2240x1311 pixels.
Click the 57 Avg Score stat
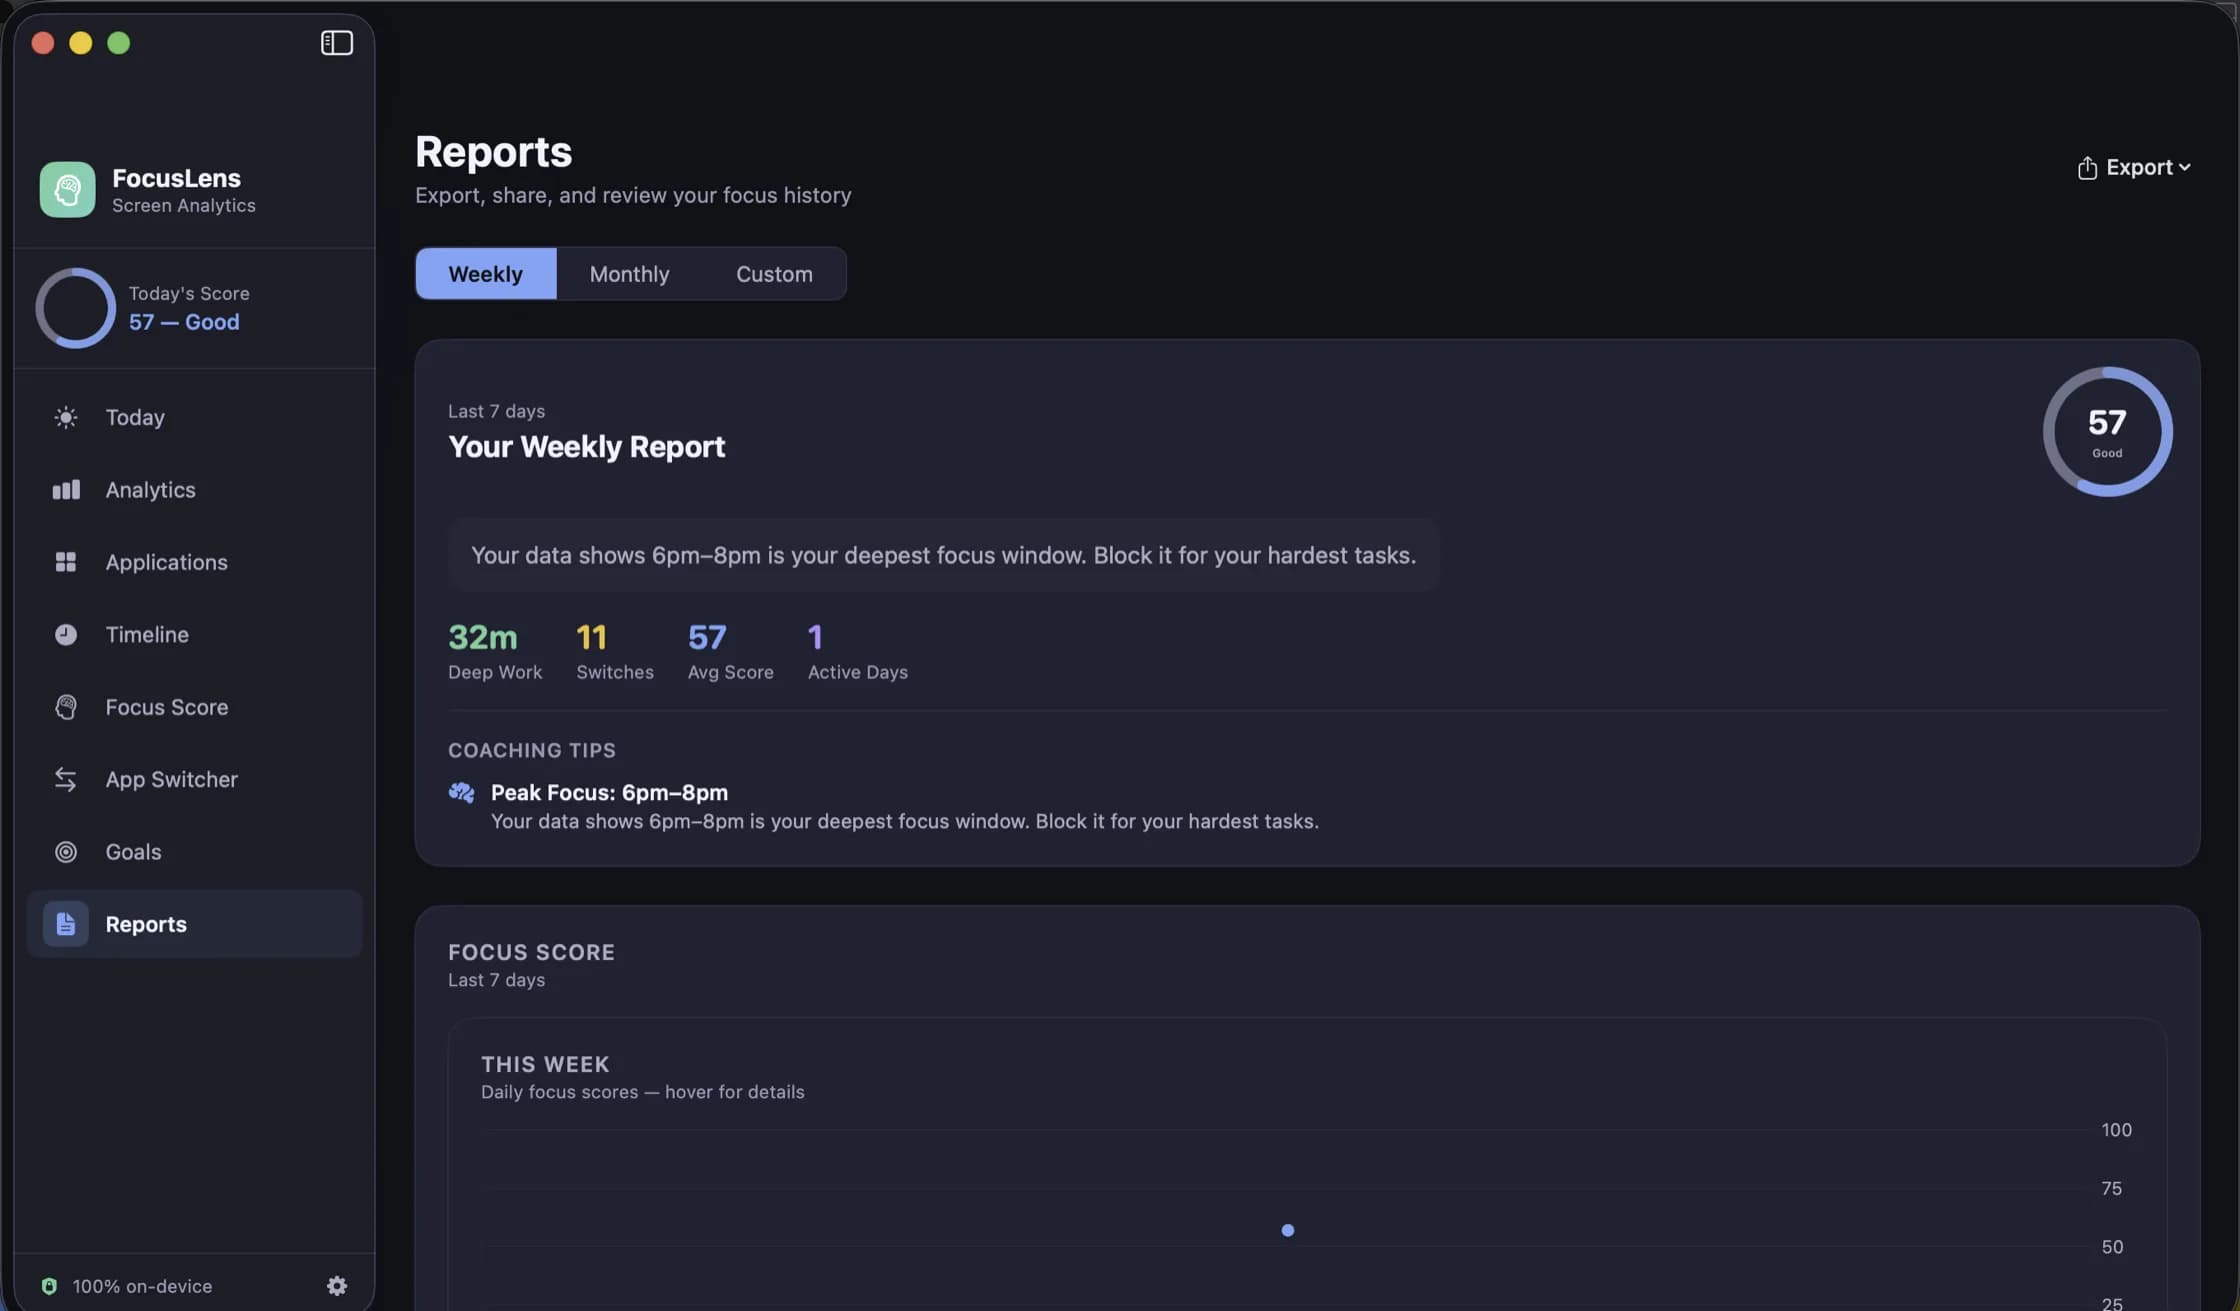730,651
